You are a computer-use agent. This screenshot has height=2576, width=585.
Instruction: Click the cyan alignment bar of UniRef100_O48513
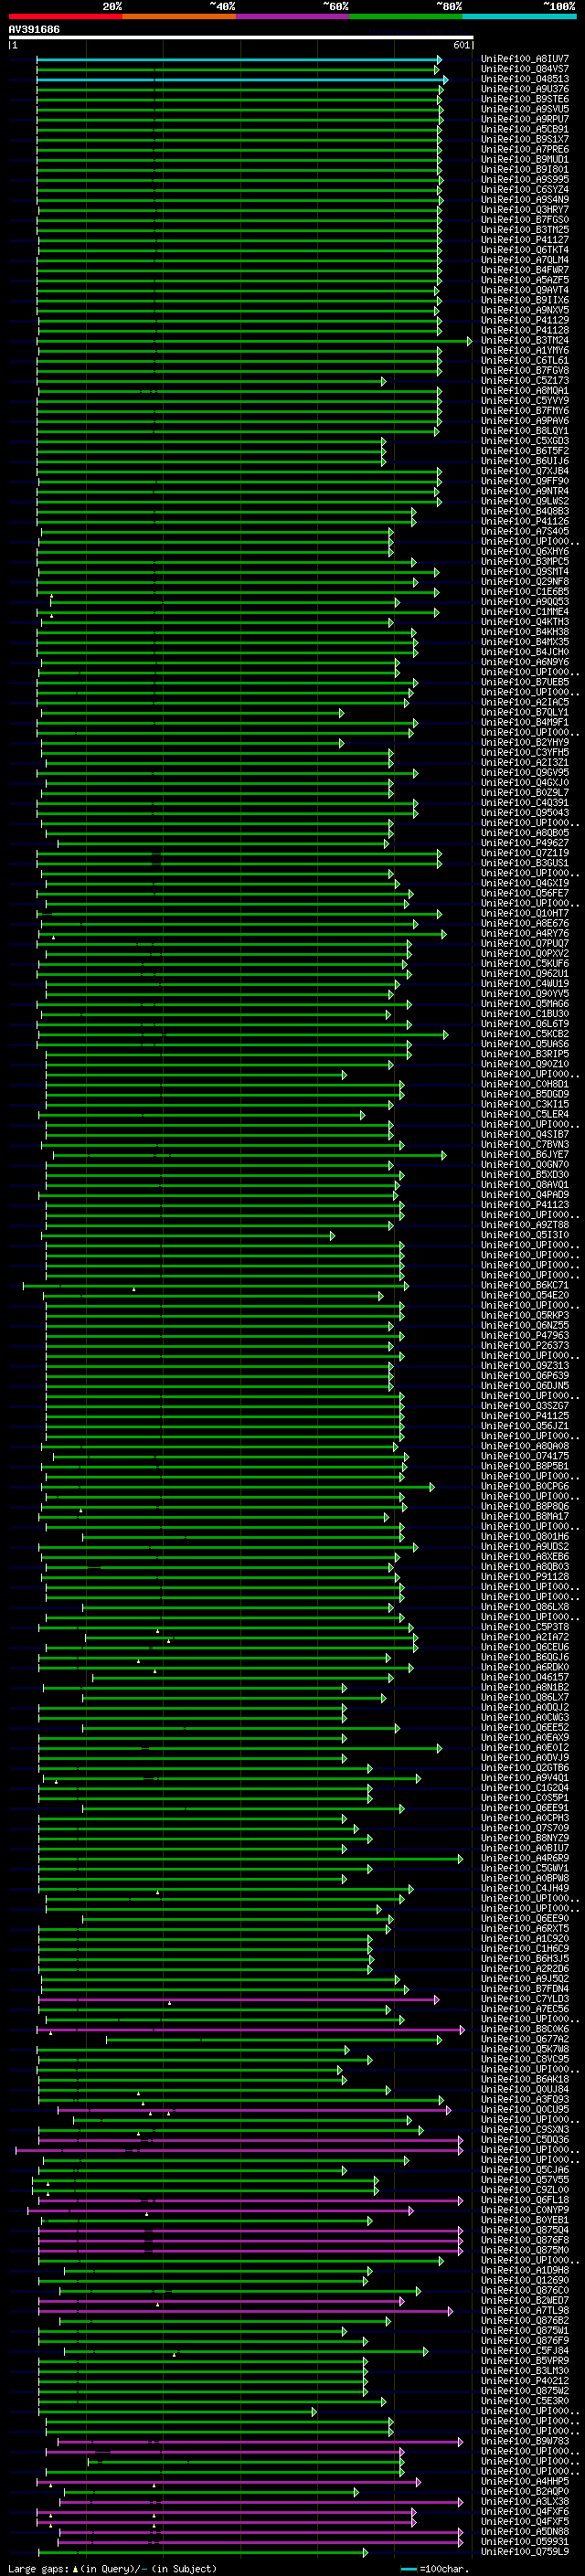pyautogui.click(x=242, y=79)
